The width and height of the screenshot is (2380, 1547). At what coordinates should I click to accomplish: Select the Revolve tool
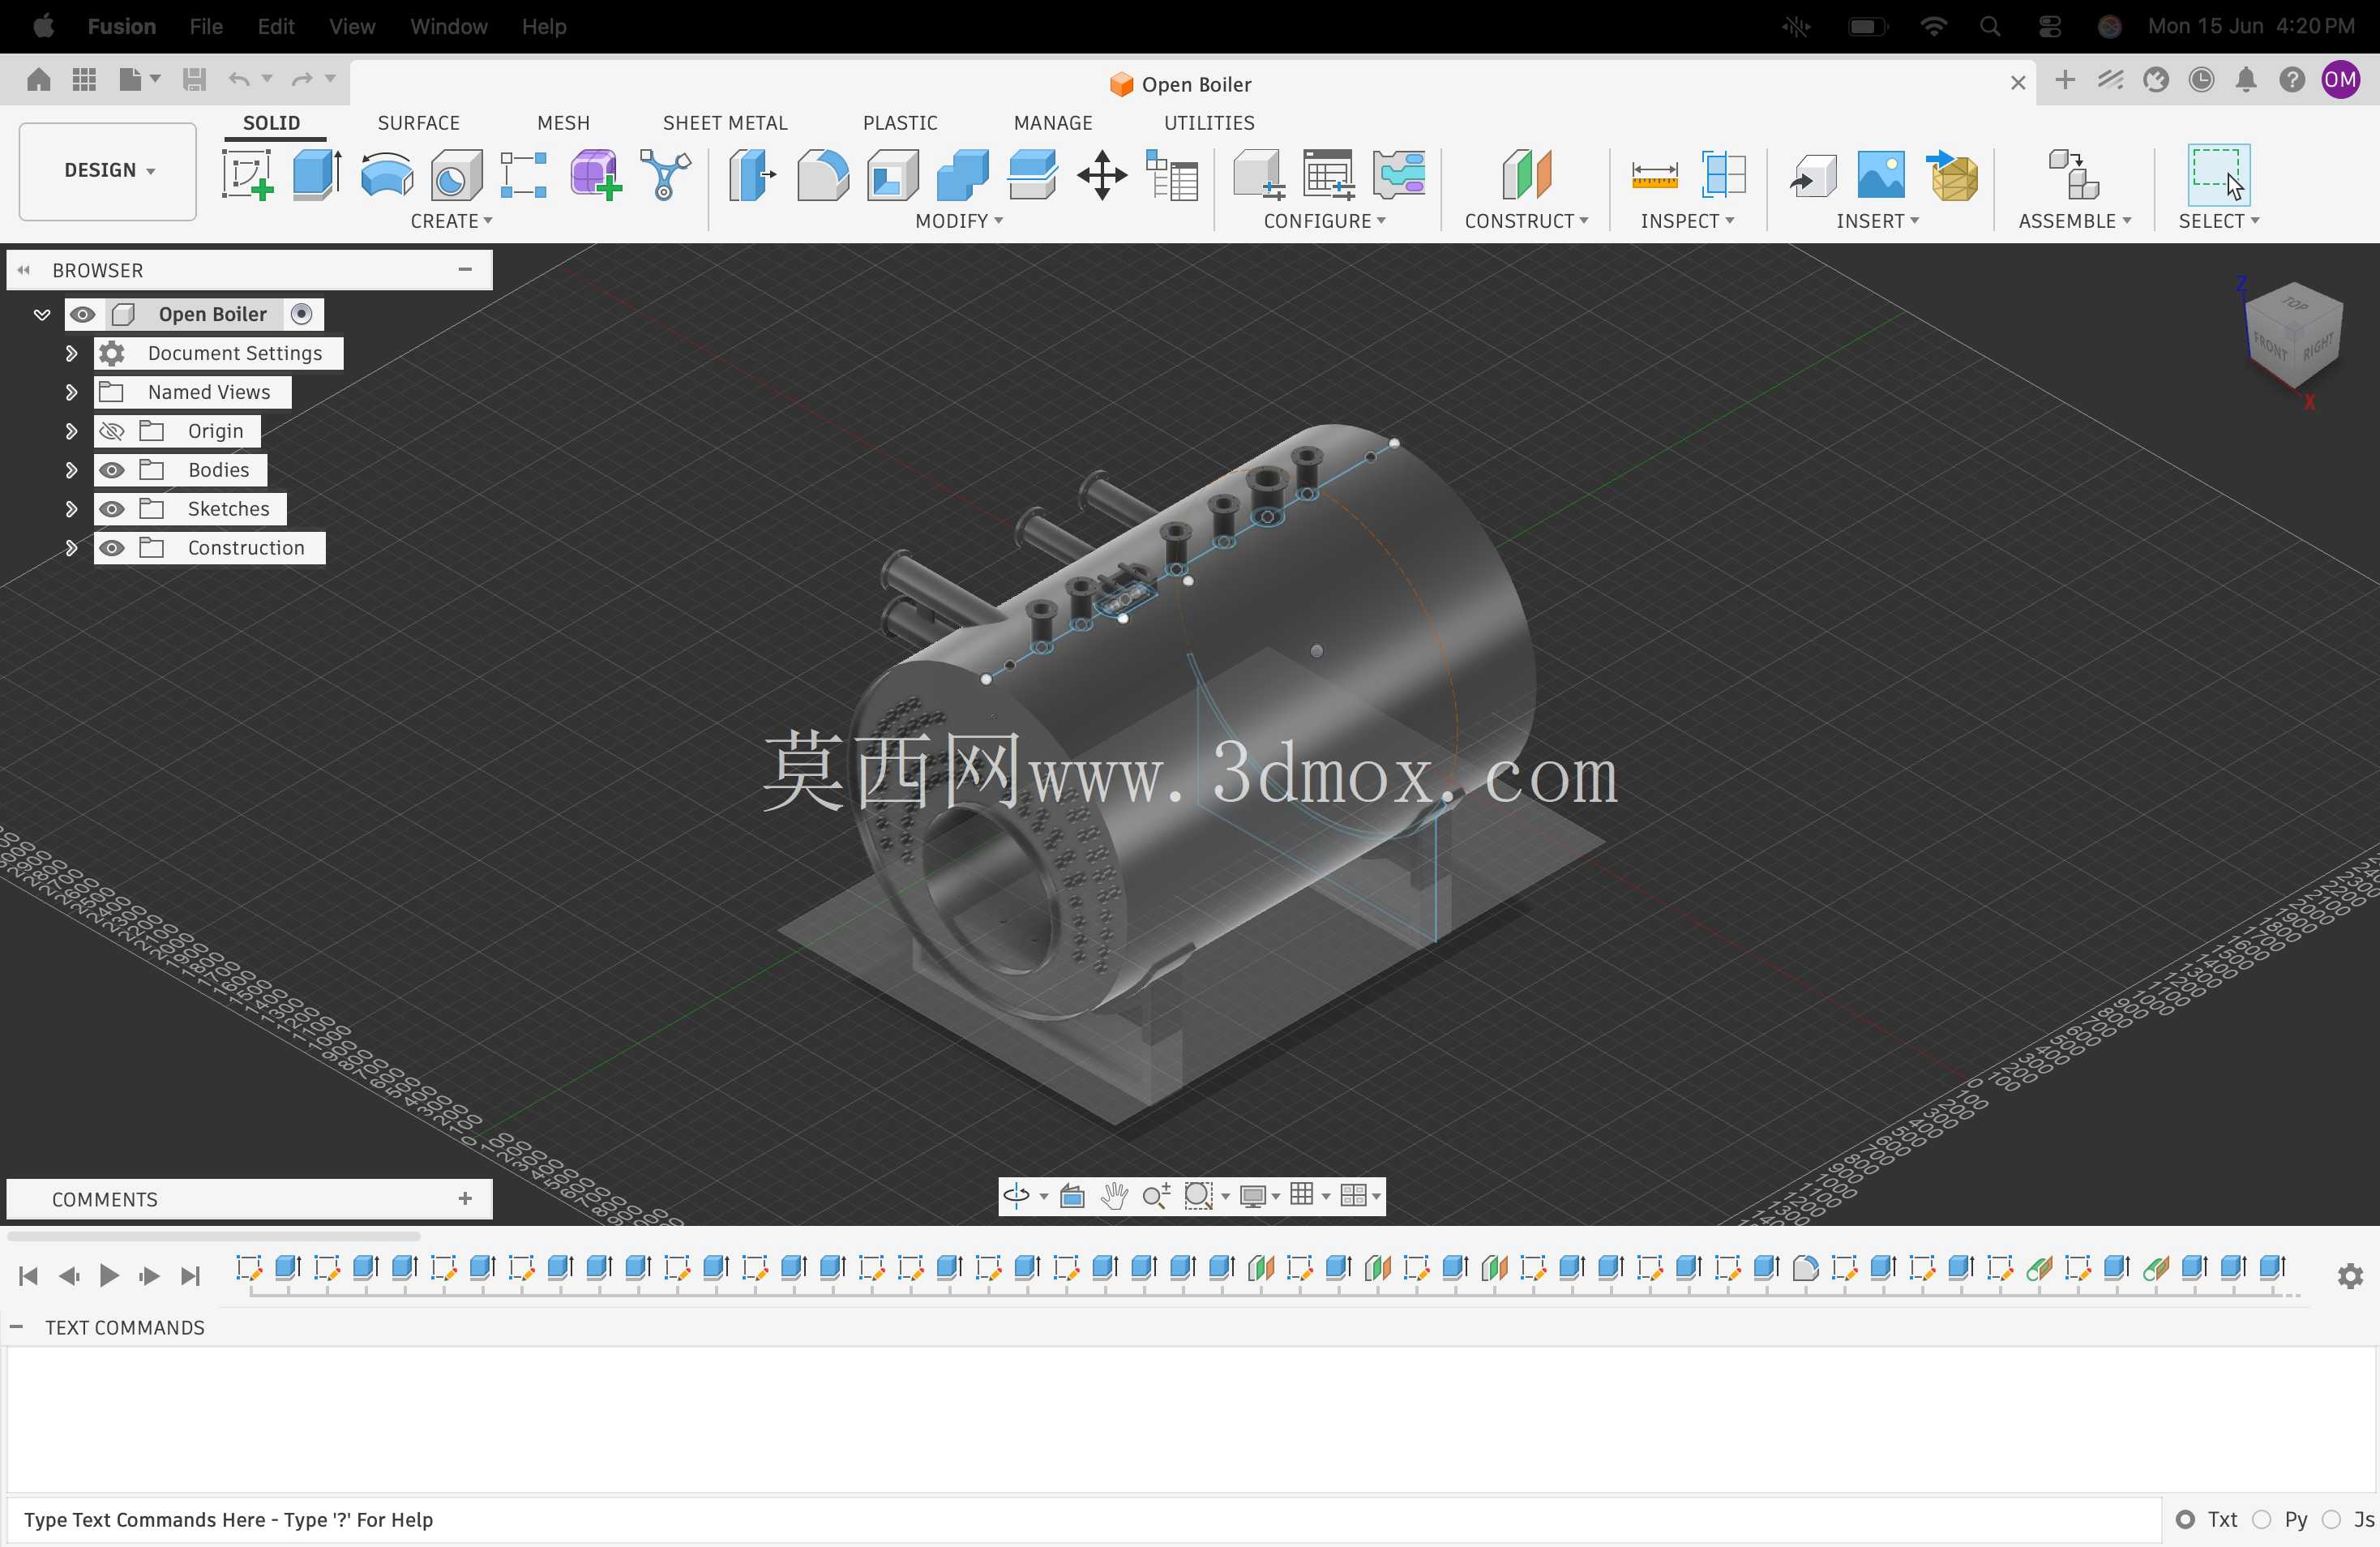coord(387,175)
